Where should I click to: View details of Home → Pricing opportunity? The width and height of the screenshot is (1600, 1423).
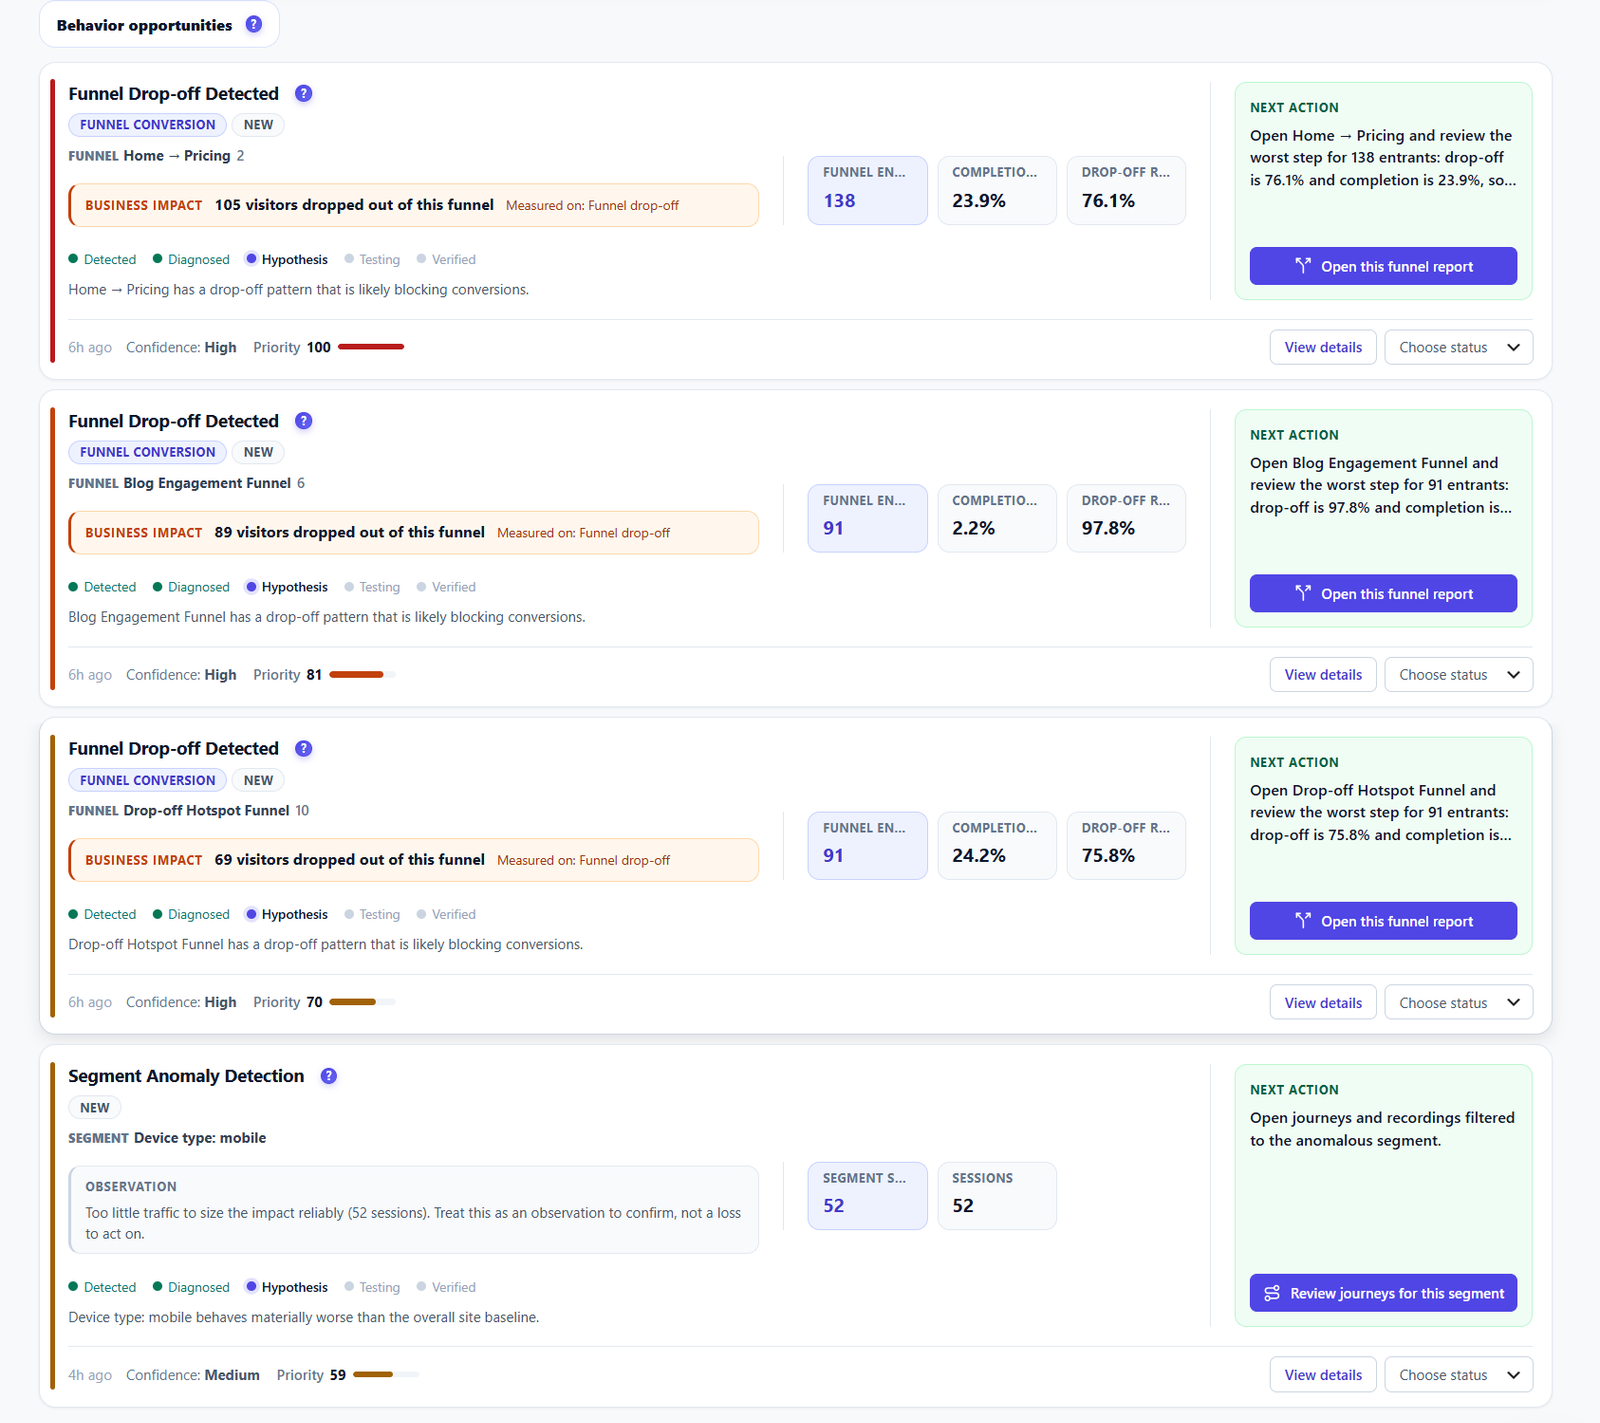point(1323,347)
